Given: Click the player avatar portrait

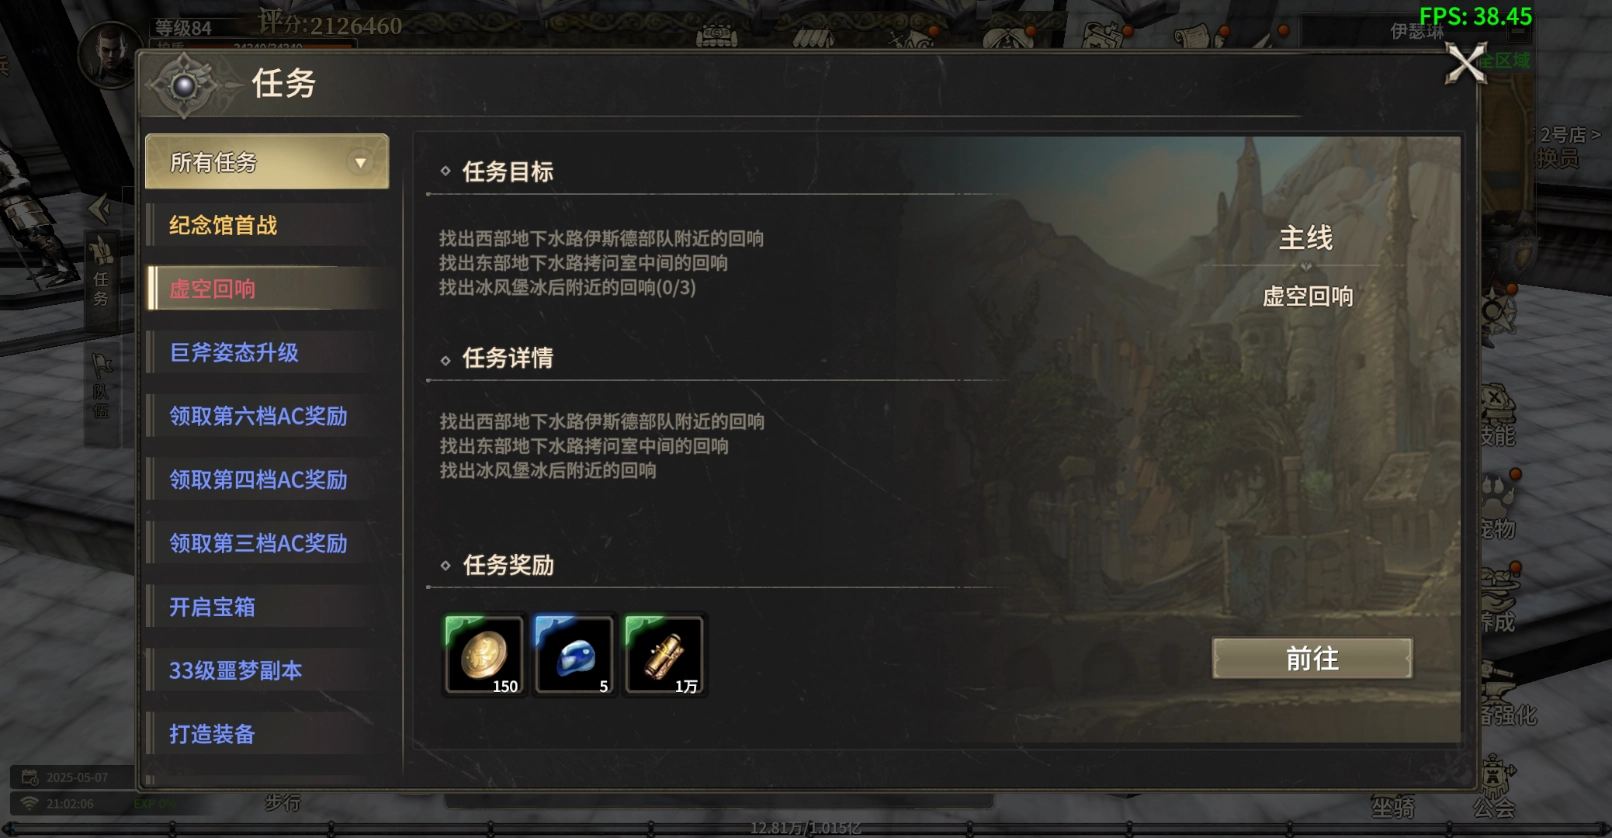Looking at the screenshot, I should tap(110, 54).
